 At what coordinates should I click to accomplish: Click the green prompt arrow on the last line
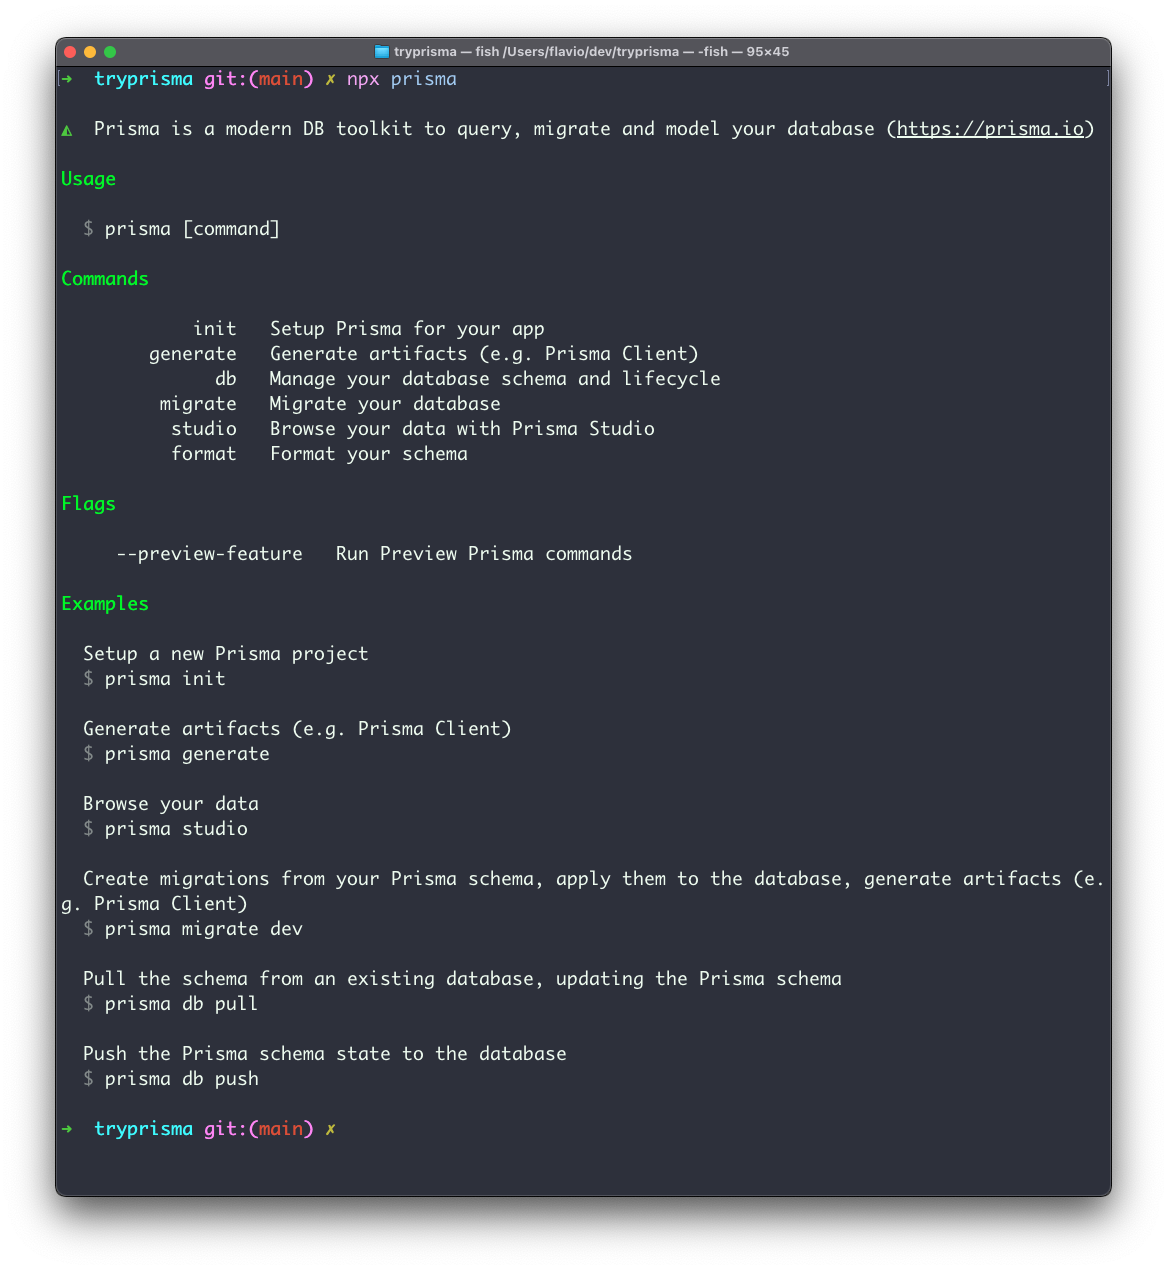tap(67, 1129)
